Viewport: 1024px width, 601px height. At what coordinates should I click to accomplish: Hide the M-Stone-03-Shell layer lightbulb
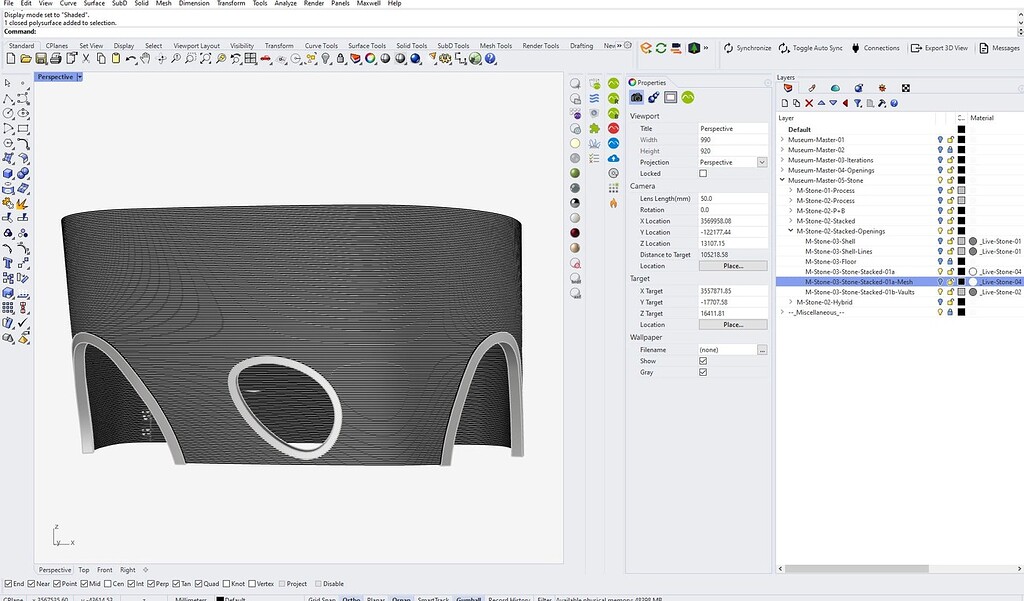tap(940, 241)
